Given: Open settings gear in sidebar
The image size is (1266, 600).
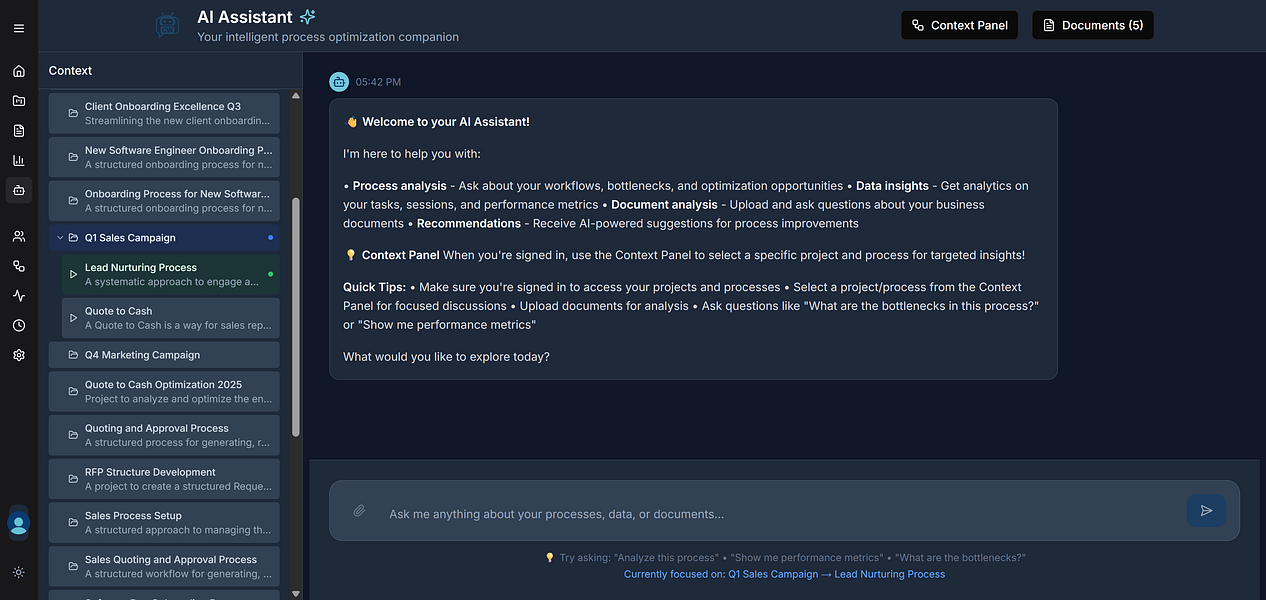Looking at the screenshot, I should tap(18, 355).
